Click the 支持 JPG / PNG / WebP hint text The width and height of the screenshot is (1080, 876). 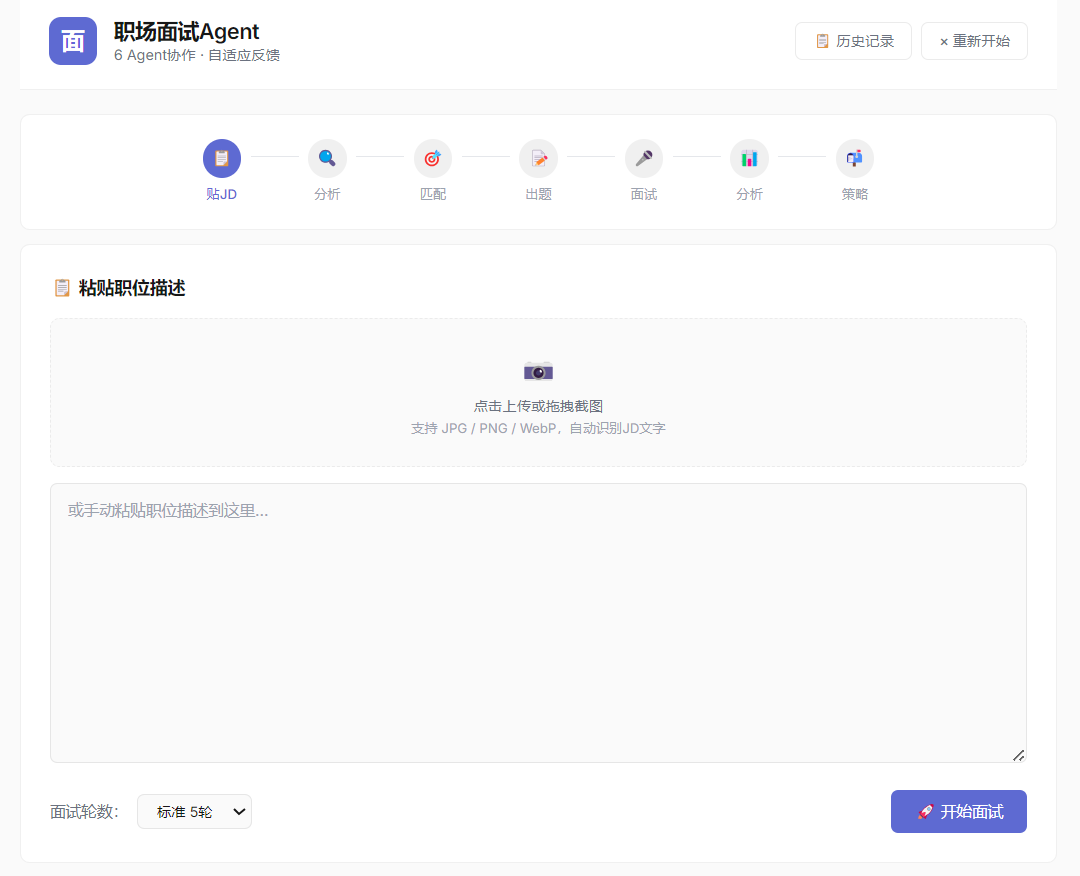point(539,428)
